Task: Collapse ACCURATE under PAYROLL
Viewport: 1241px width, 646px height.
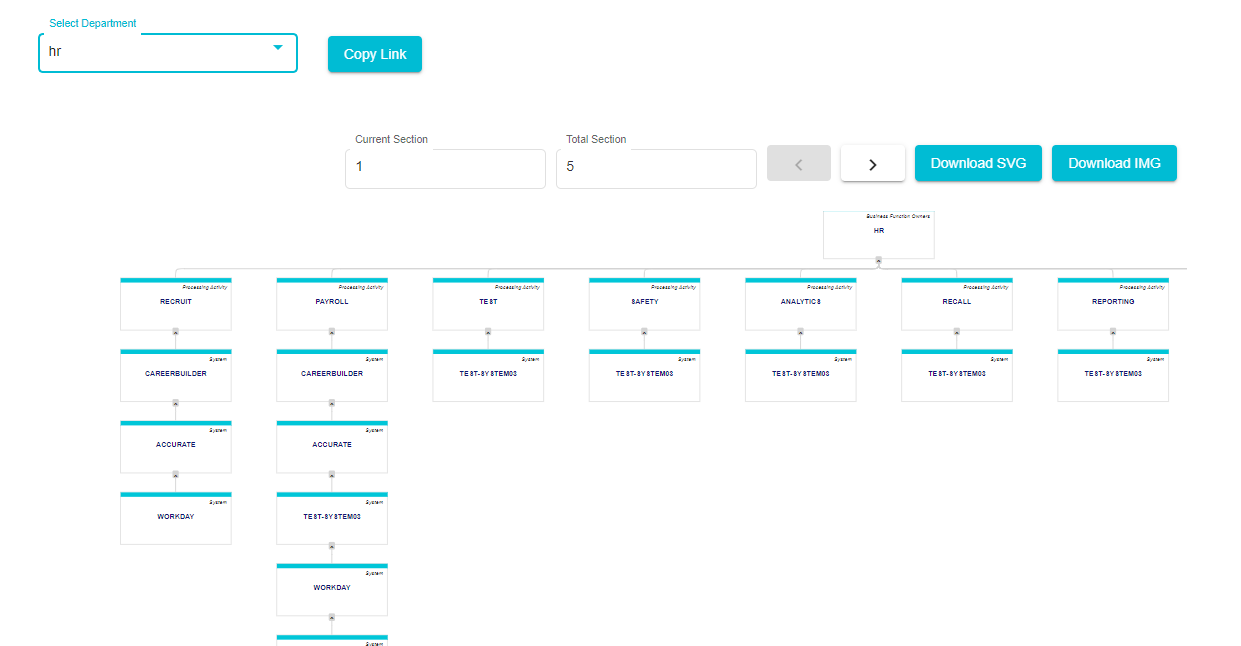Action: pyautogui.click(x=332, y=474)
